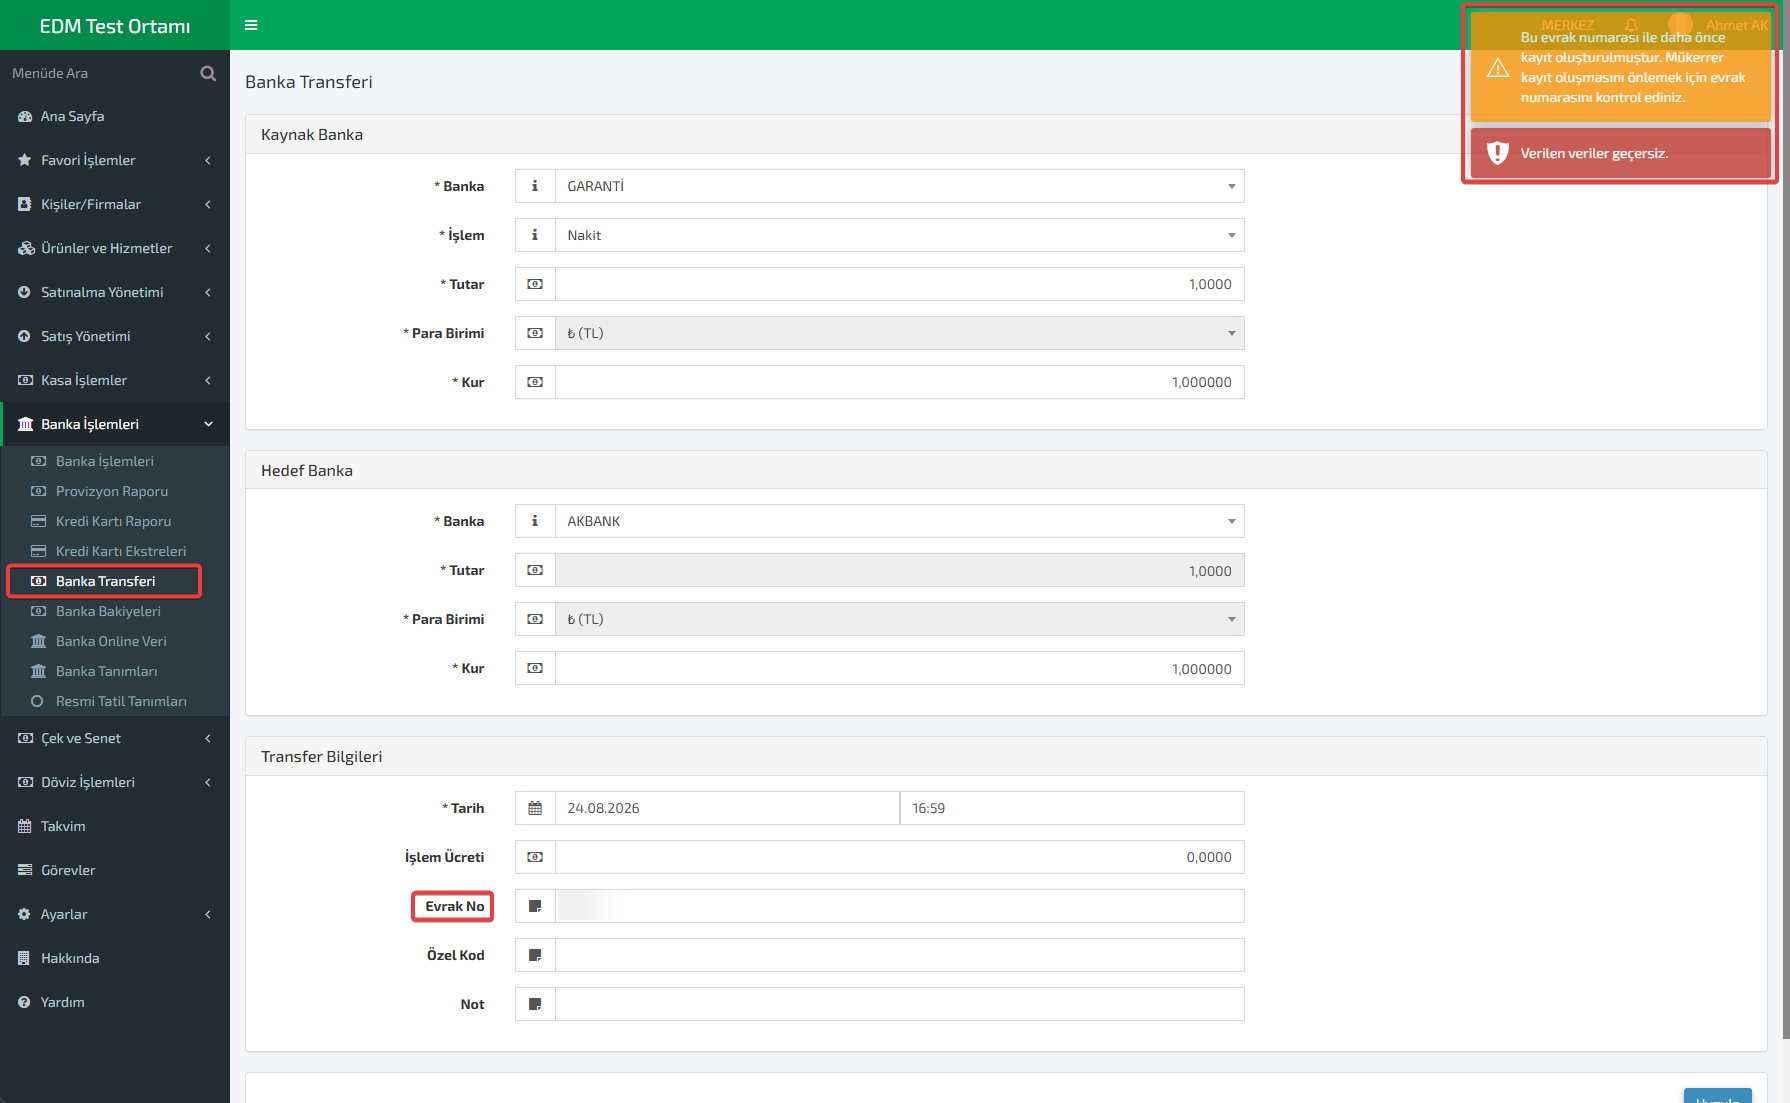Toggle the sidebar with the hamburger icon

[251, 25]
